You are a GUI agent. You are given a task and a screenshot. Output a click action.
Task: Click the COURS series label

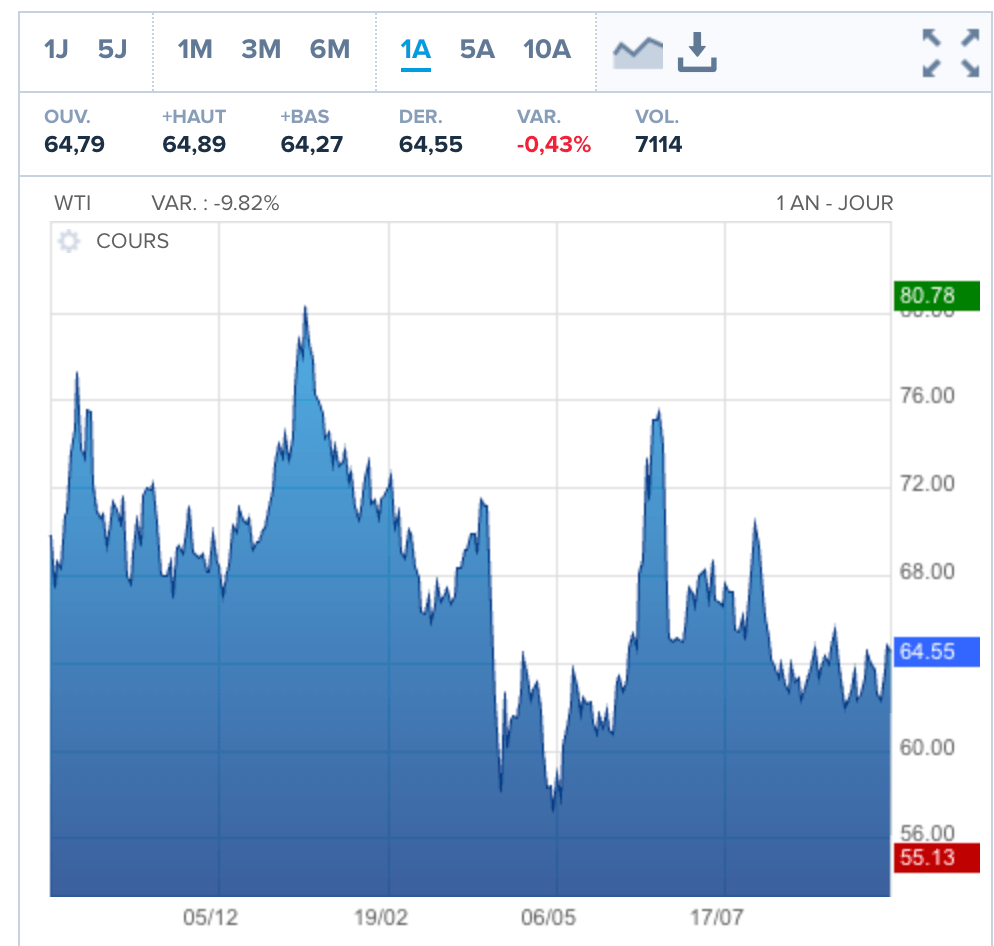(x=132, y=242)
